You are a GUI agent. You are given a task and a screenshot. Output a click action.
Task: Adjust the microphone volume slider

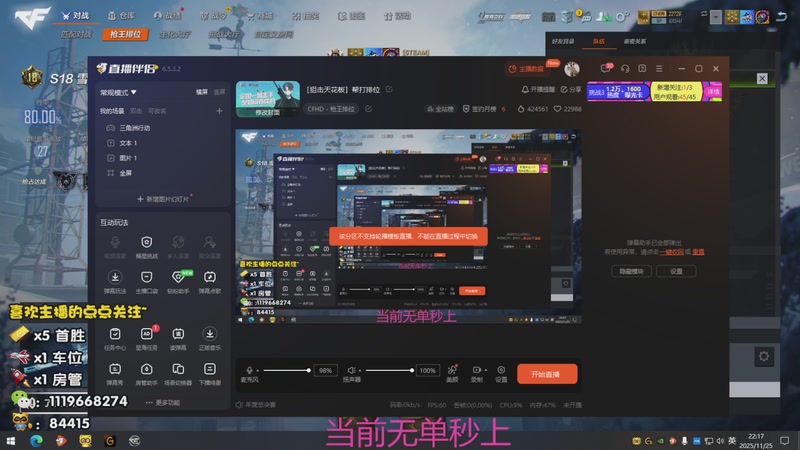(287, 370)
